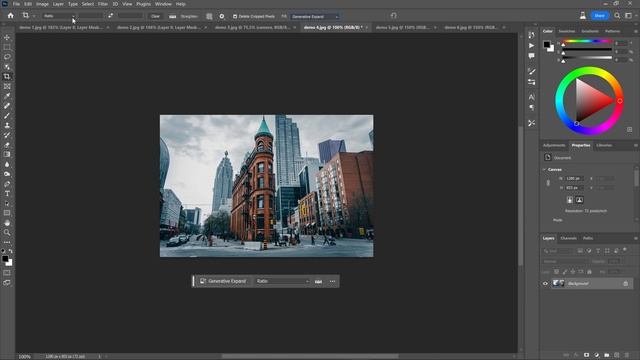This screenshot has height=360, width=640.
Task: Select the Pen tool
Action: coord(7,184)
